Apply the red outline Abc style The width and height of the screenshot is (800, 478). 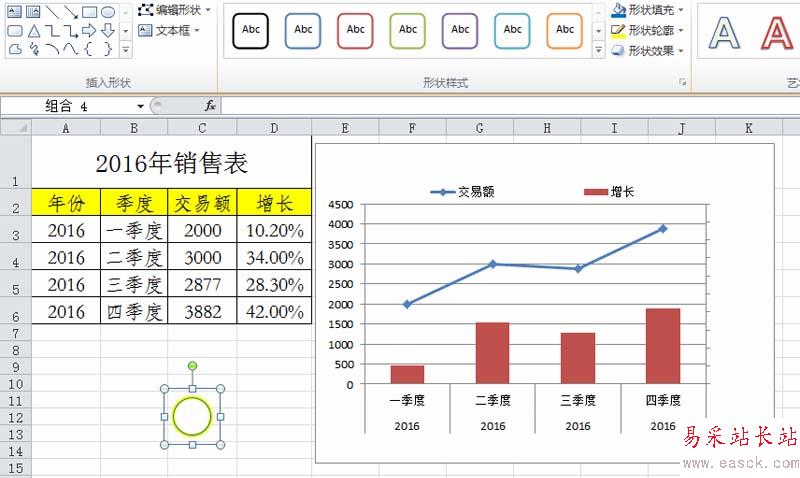355,31
